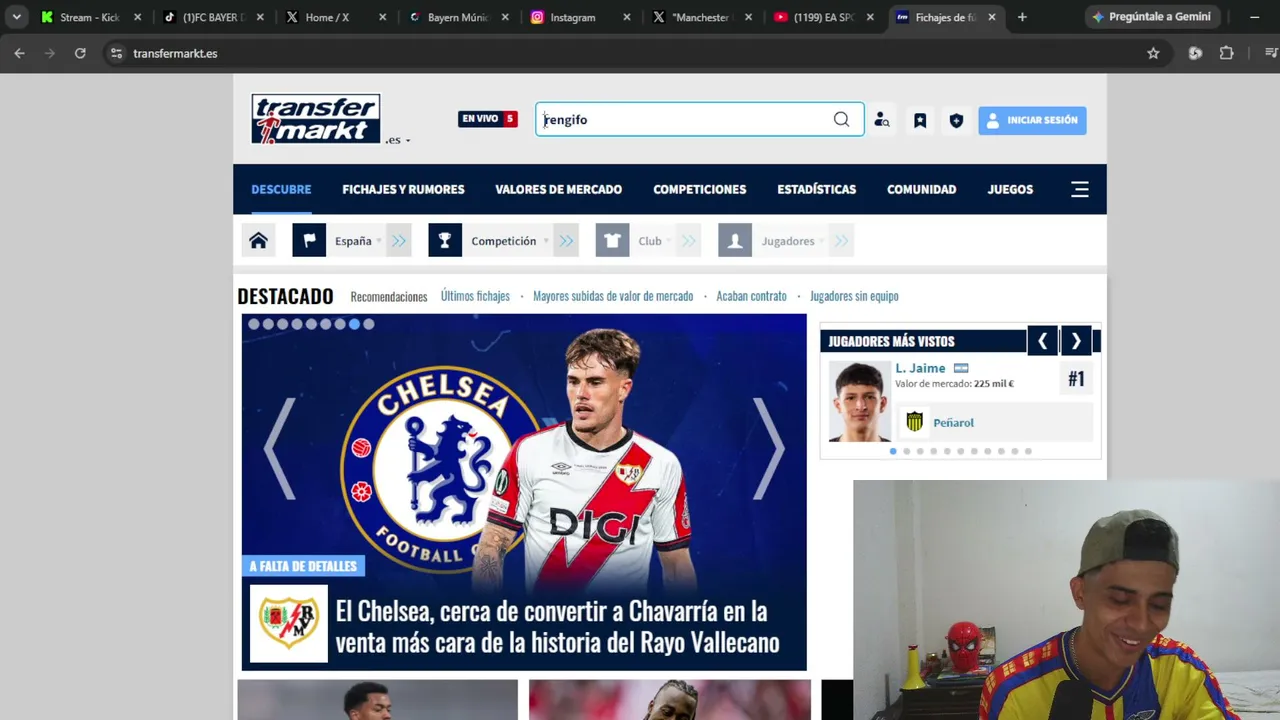The height and width of the screenshot is (720, 1280).
Task: Click the double arrow next to España
Action: click(x=399, y=241)
